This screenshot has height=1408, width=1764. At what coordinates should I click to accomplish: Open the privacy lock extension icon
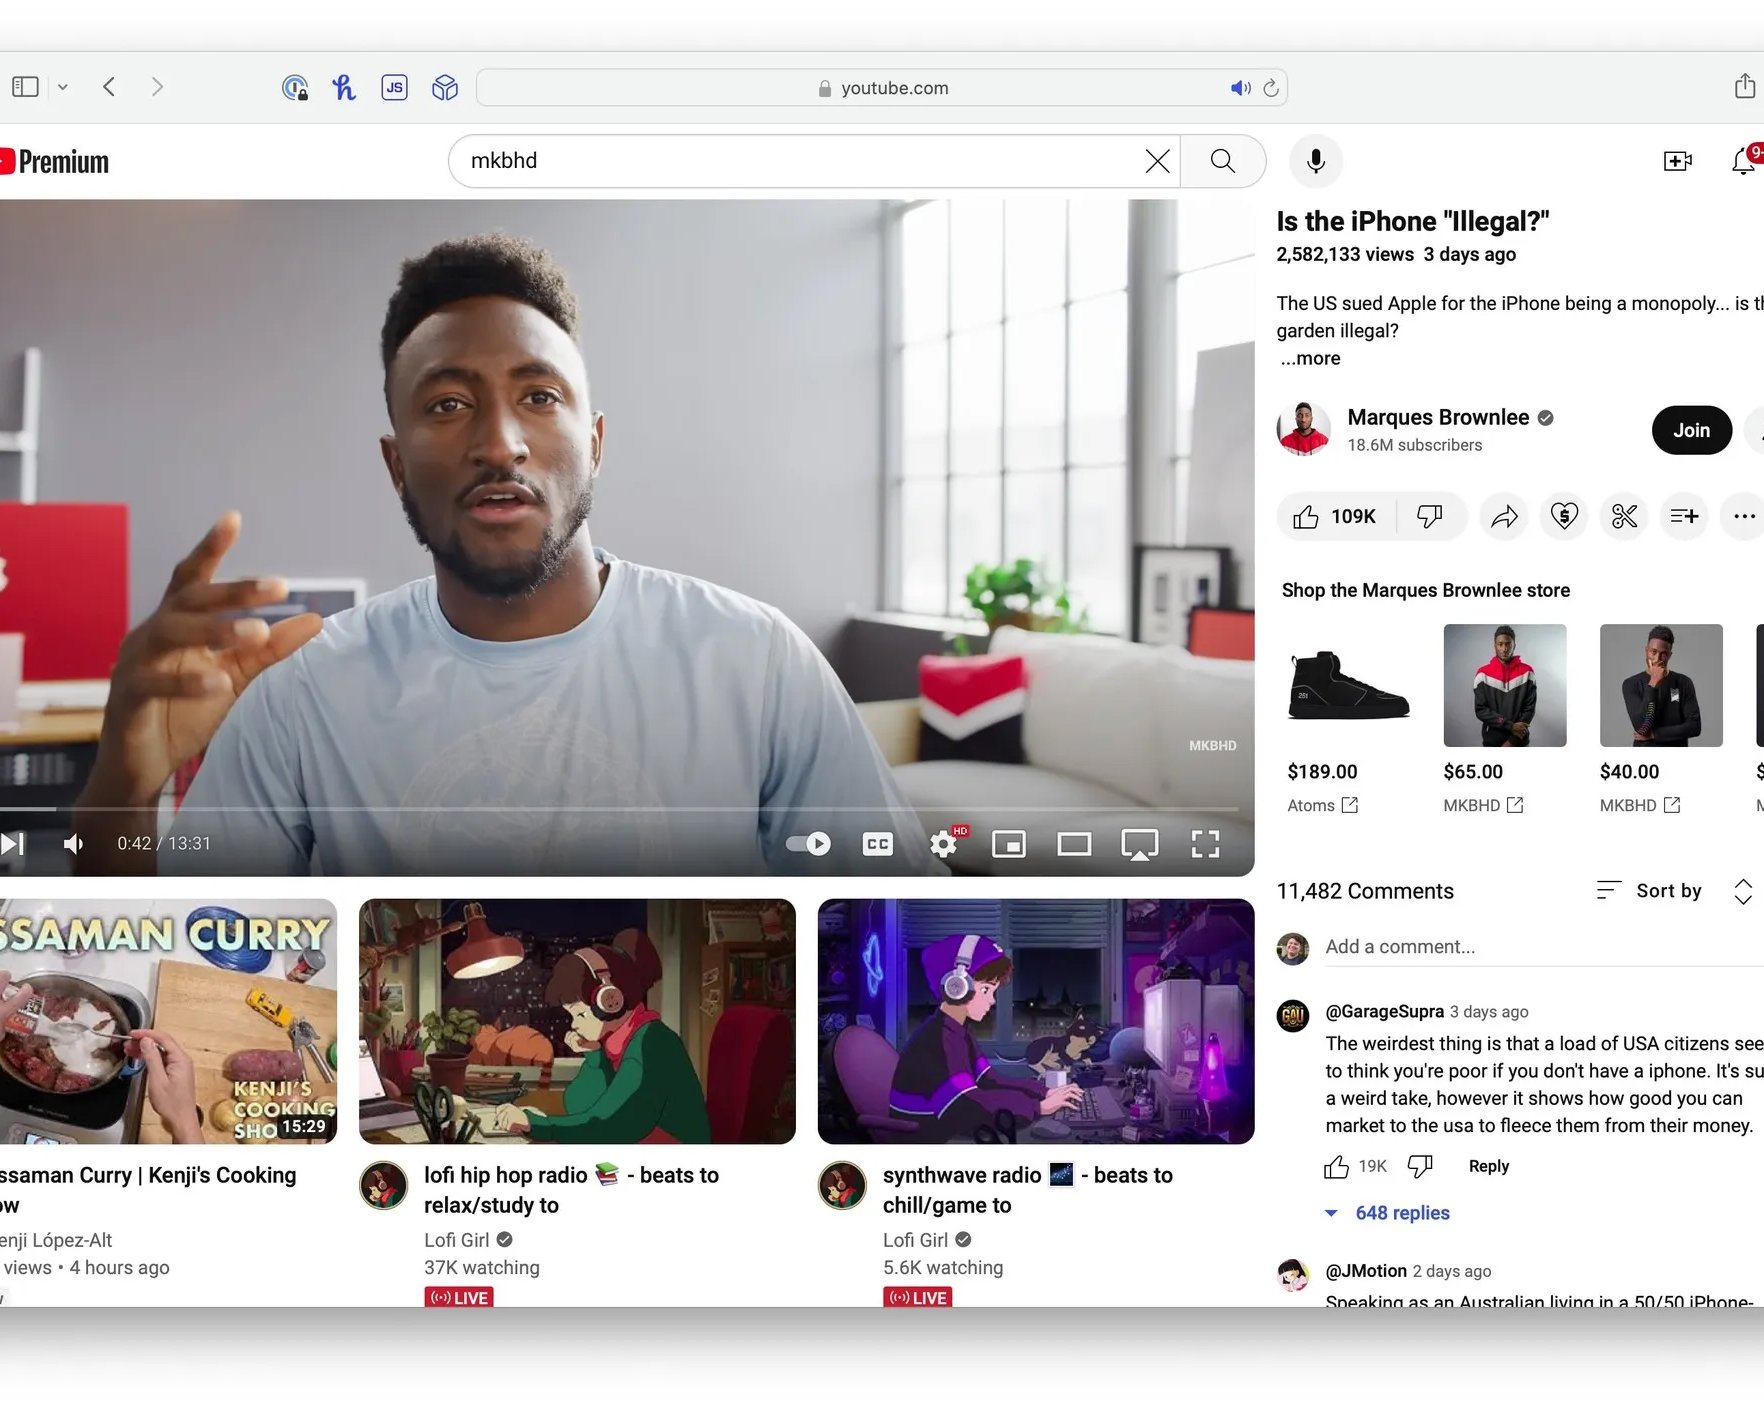[295, 88]
